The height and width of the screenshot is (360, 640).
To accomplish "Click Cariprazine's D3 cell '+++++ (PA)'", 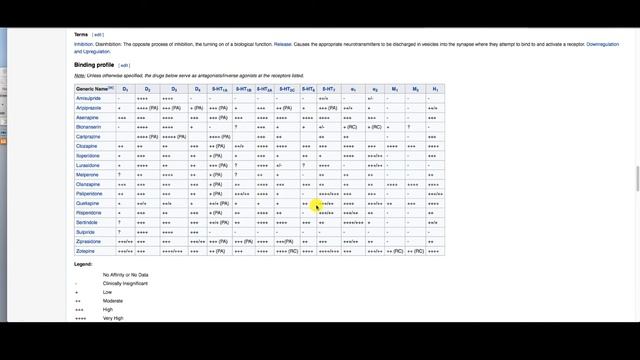I will (x=174, y=137).
